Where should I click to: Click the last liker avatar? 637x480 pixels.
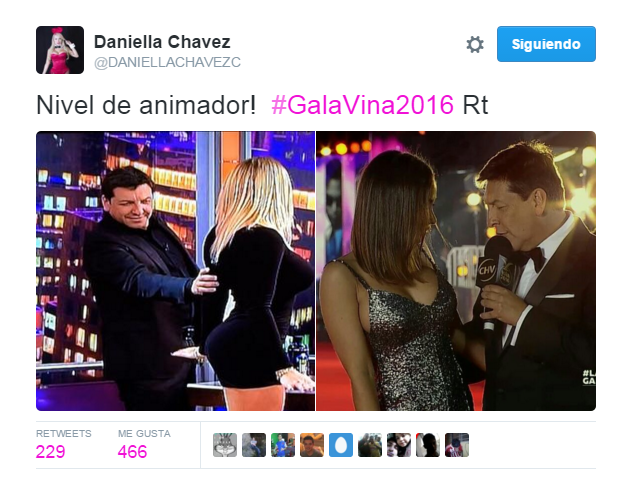(457, 445)
